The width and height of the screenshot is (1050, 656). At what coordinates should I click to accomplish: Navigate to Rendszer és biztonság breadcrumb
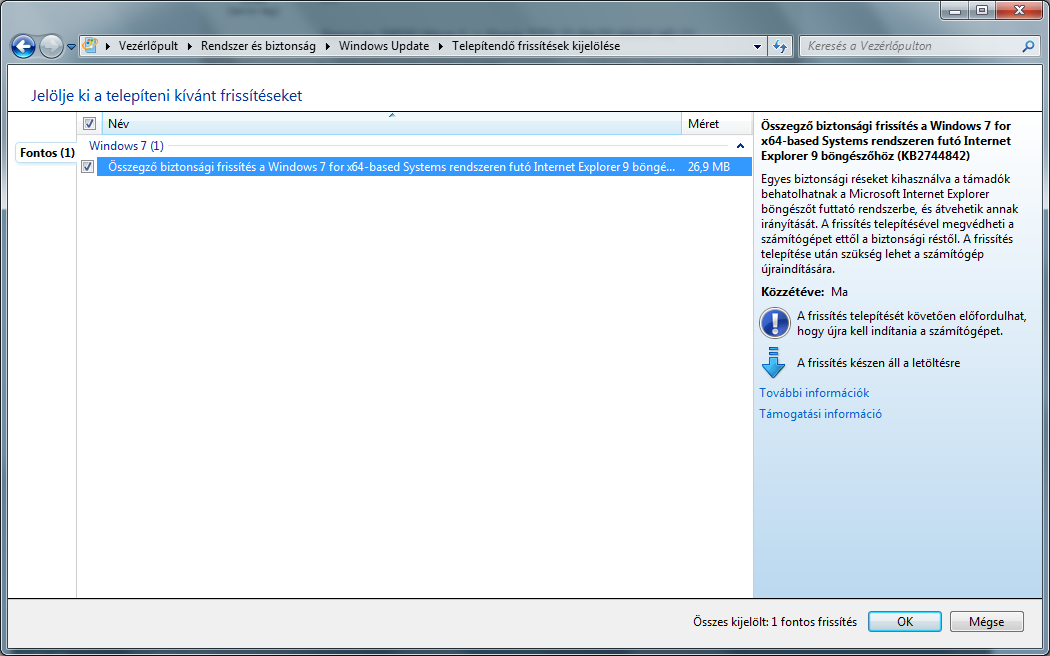(258, 46)
